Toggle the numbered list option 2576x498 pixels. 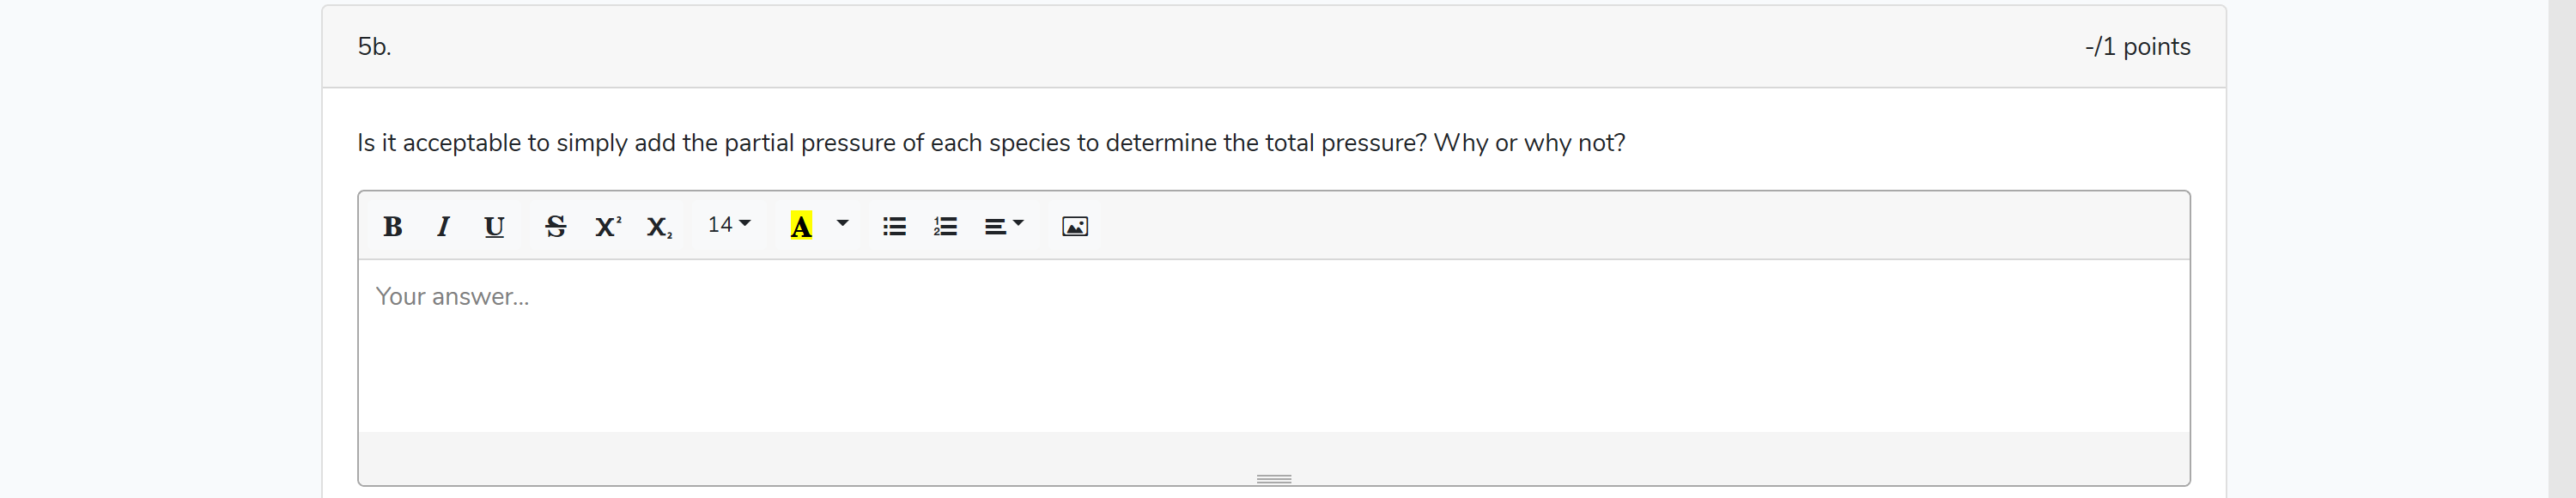pyautogui.click(x=944, y=226)
